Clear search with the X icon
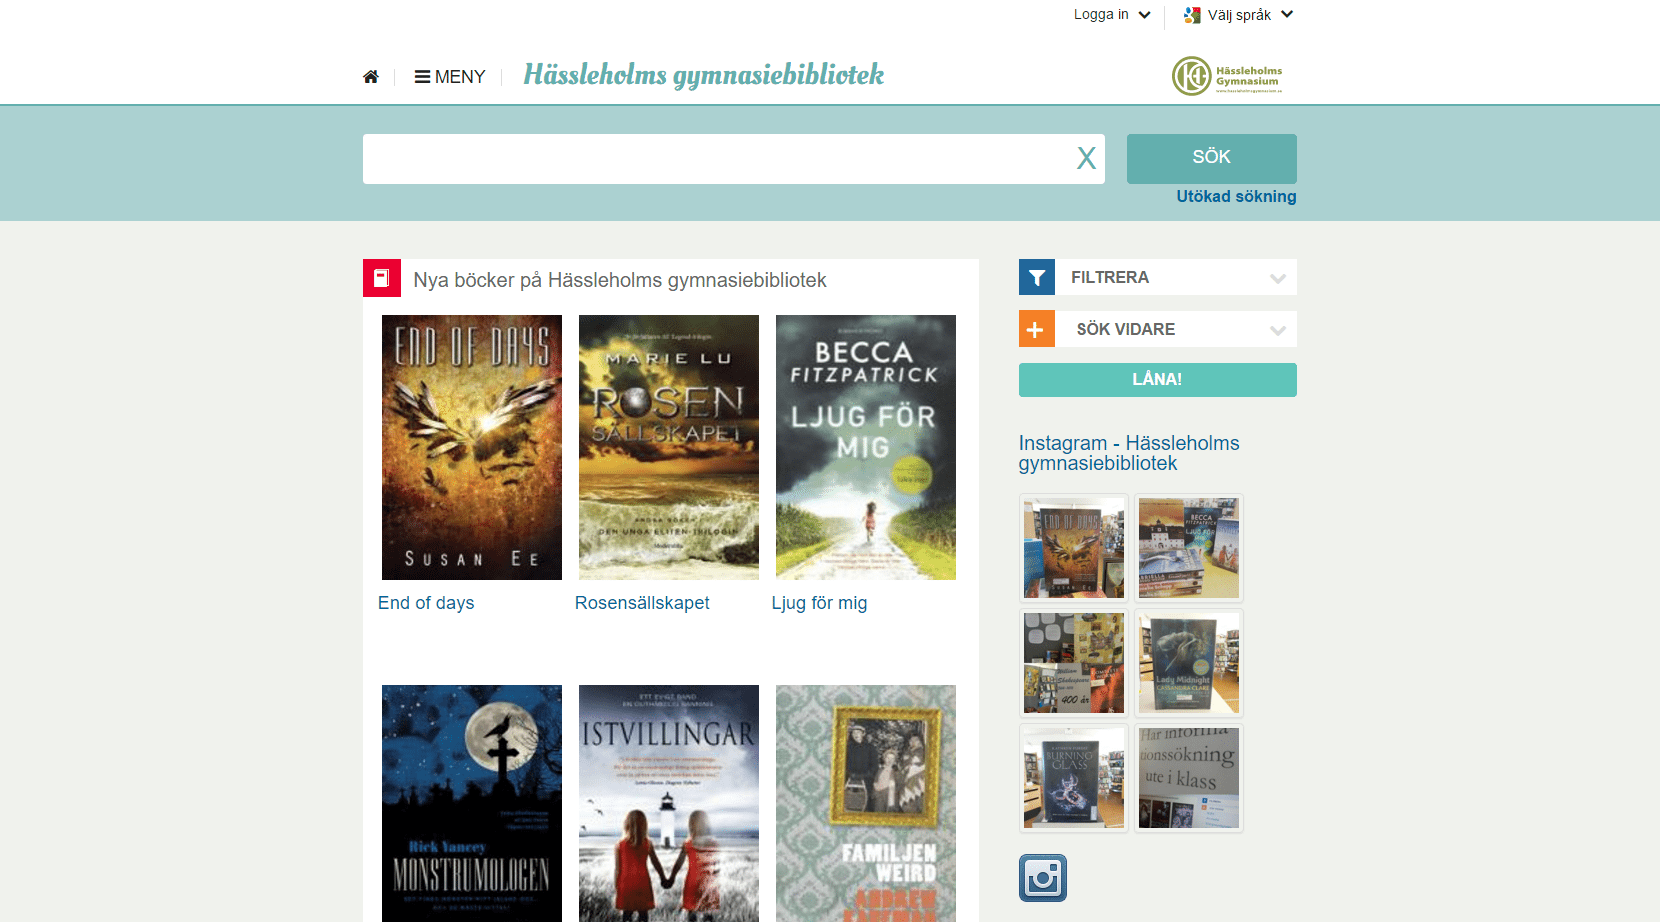Viewport: 1660px width, 922px height. click(1086, 158)
